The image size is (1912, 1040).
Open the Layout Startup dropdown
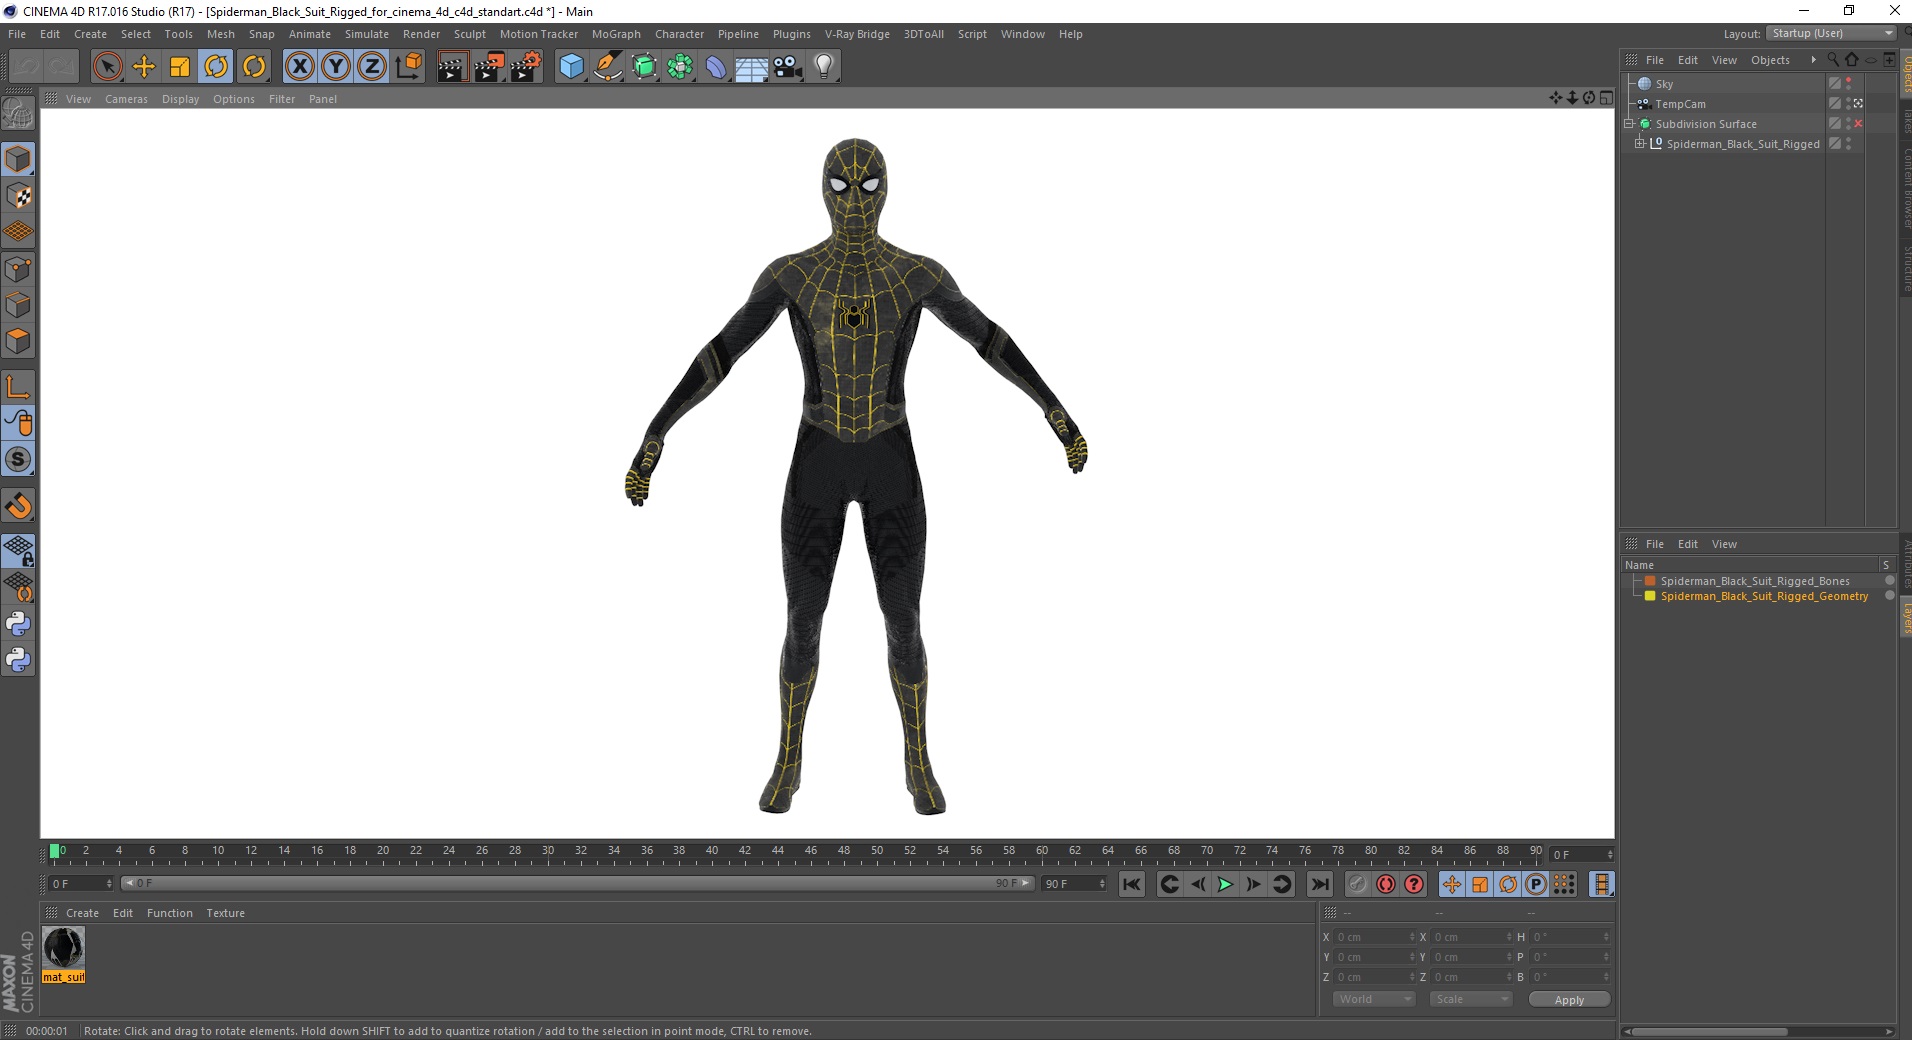1832,33
